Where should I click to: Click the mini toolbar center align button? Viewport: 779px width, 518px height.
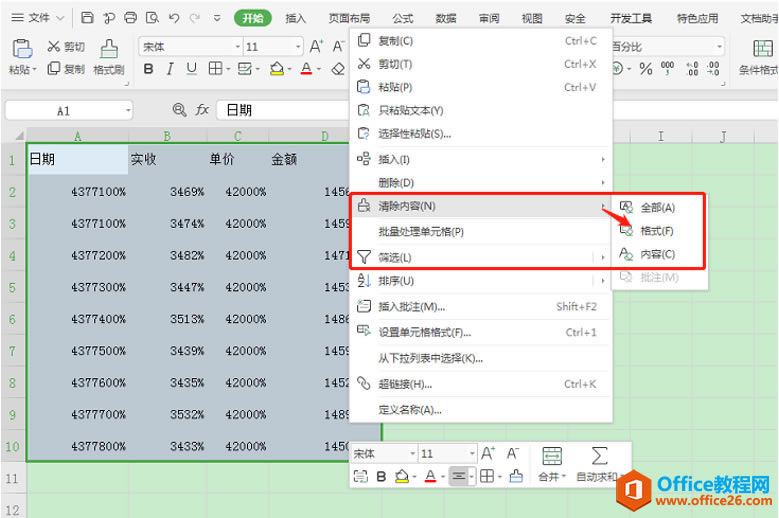pyautogui.click(x=459, y=477)
